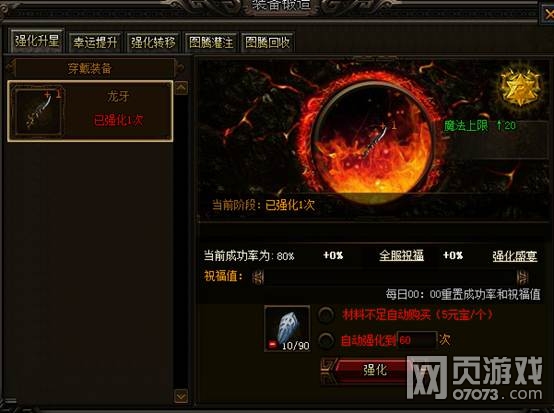Click the right ornament of the blessing bar
This screenshot has width=554, height=413.
[x=523, y=277]
